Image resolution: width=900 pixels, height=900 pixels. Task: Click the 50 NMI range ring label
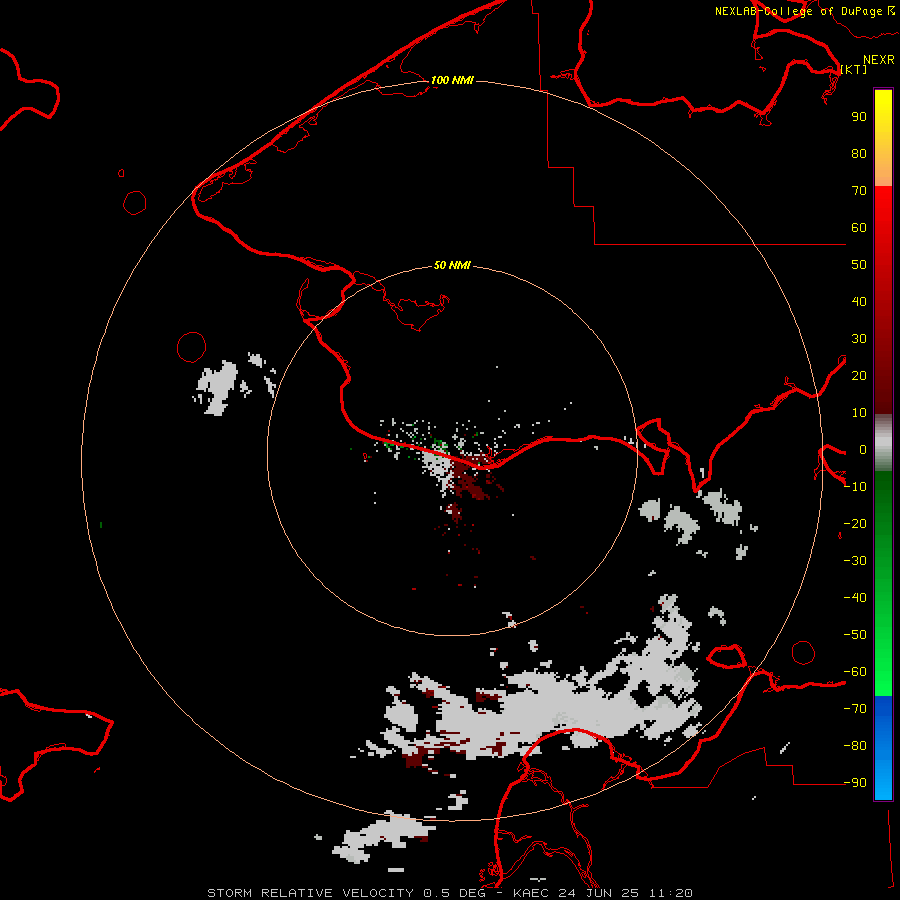coord(452,265)
